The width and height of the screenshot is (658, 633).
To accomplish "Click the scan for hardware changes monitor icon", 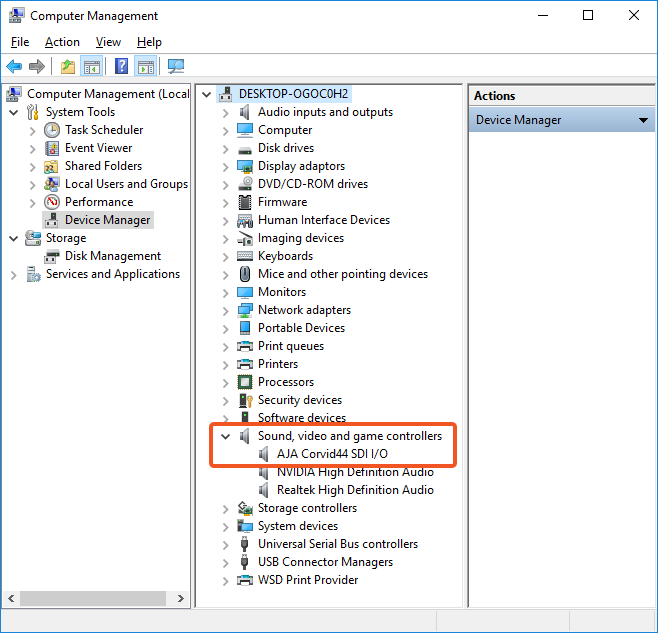I will point(176,67).
